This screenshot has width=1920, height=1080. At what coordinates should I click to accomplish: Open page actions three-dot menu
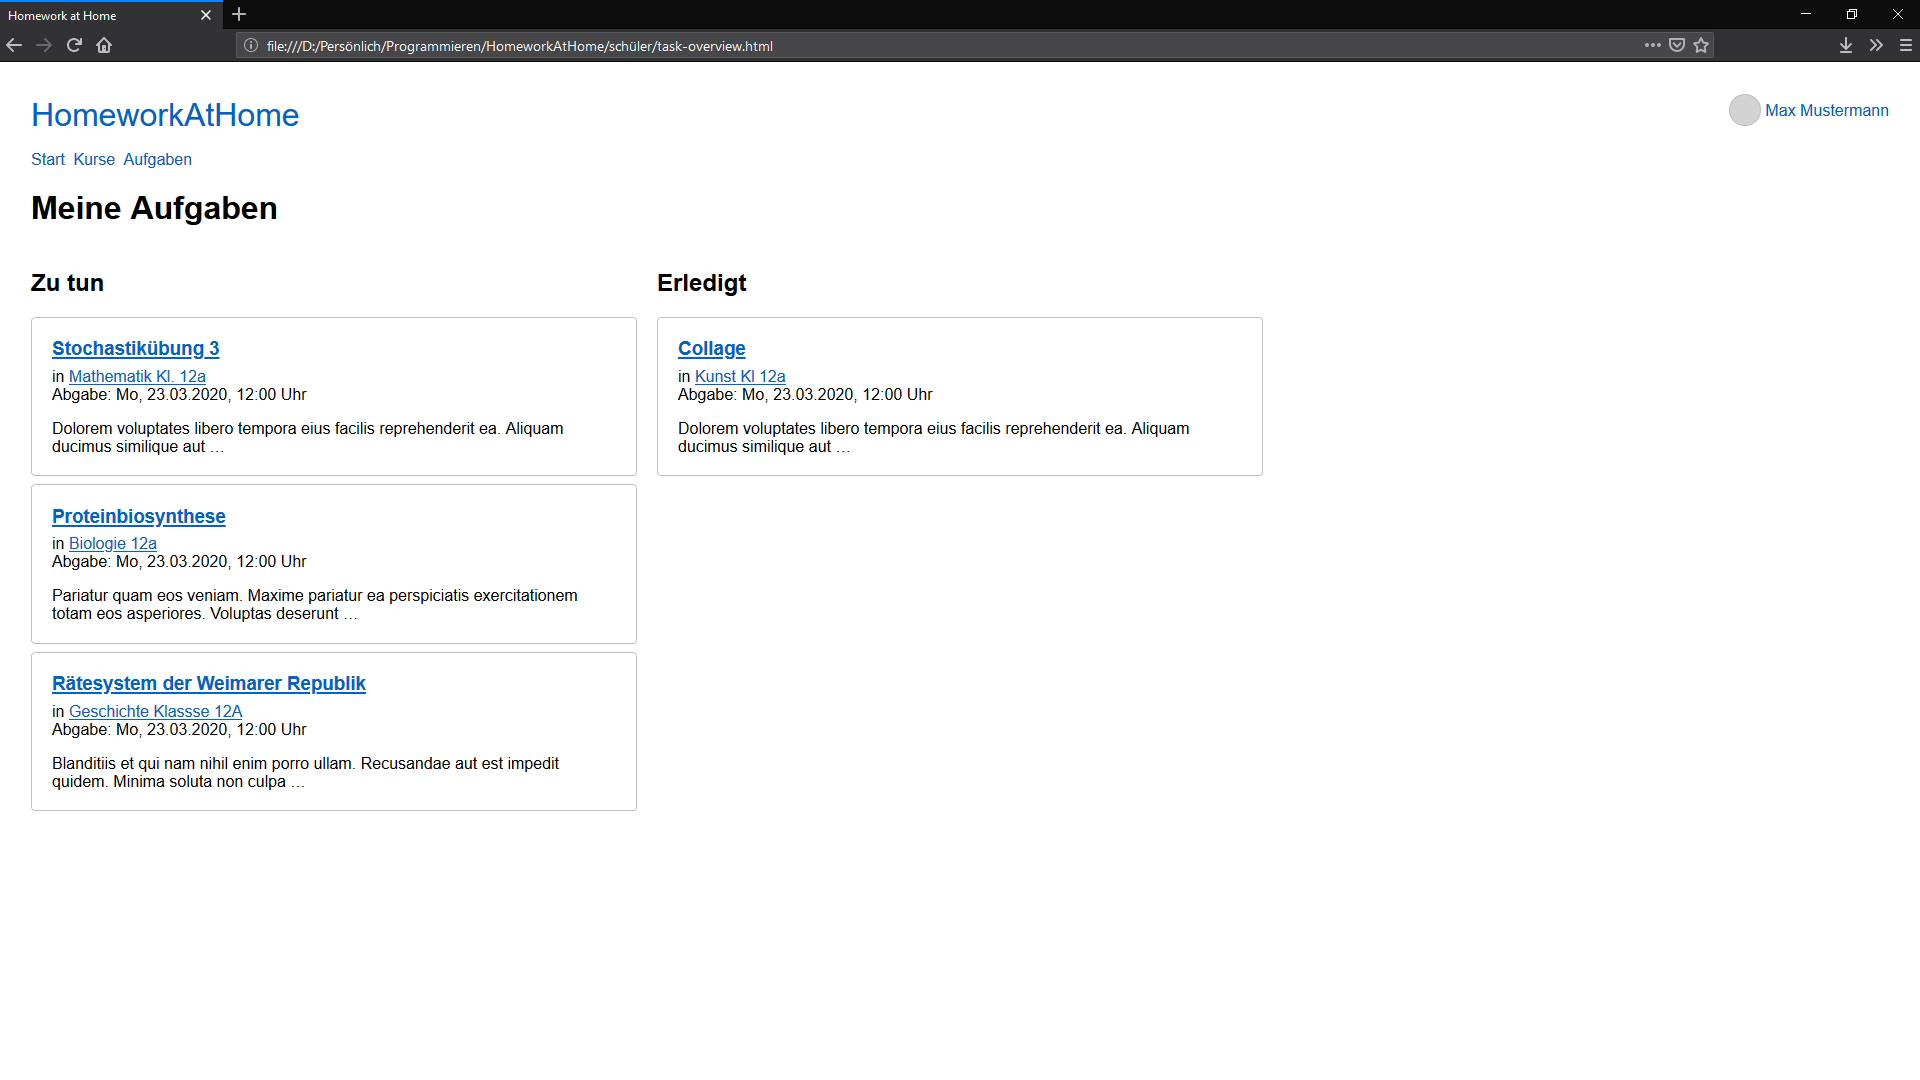[x=1652, y=45]
